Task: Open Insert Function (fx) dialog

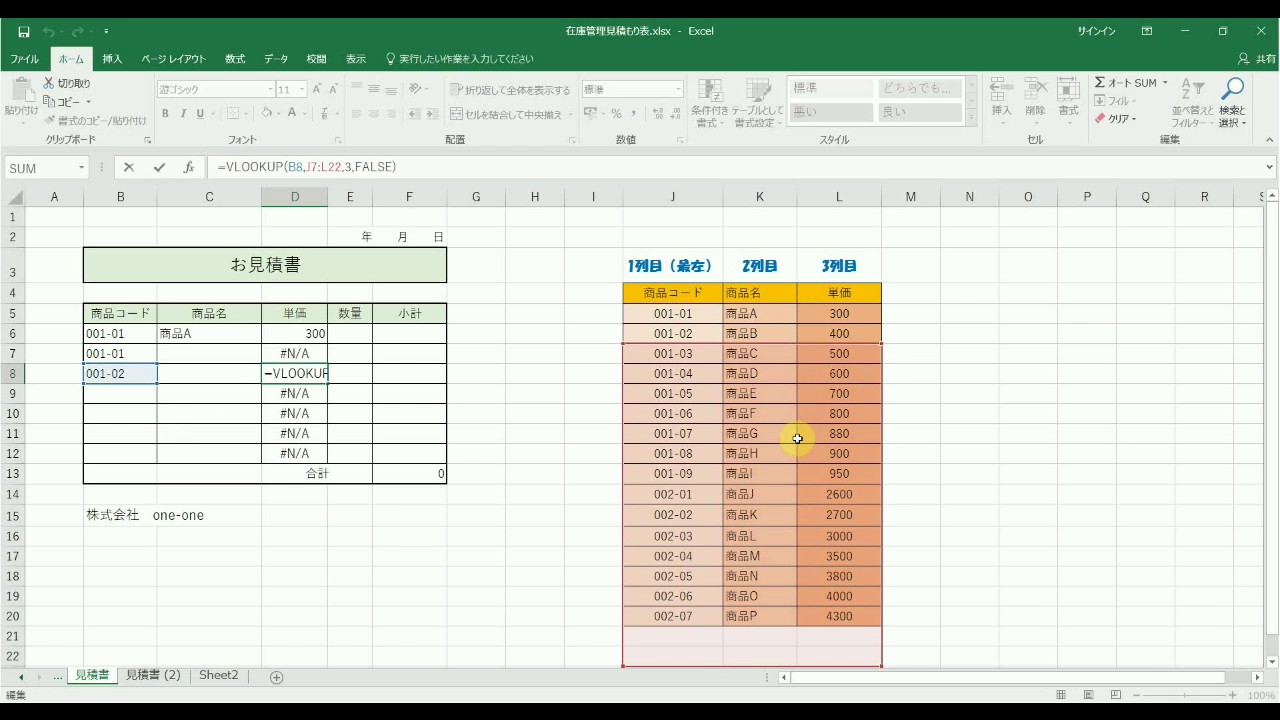Action: pos(188,168)
